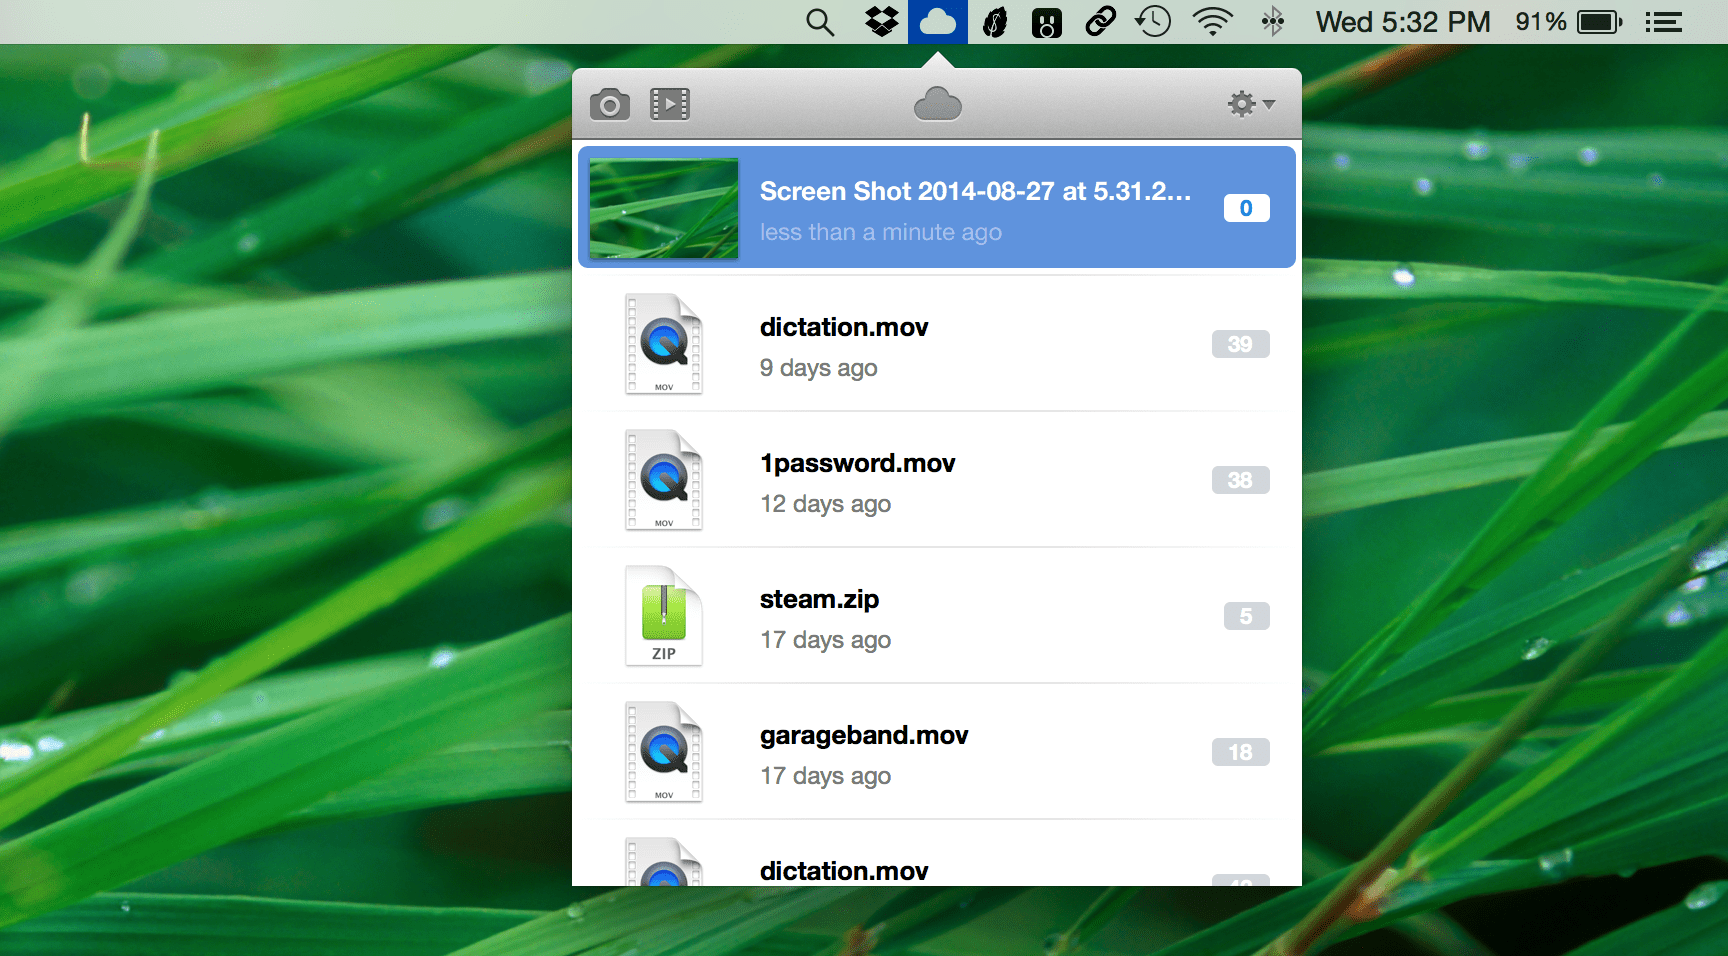
Task: Click the view count badge on 1password.mov
Action: [x=1240, y=480]
